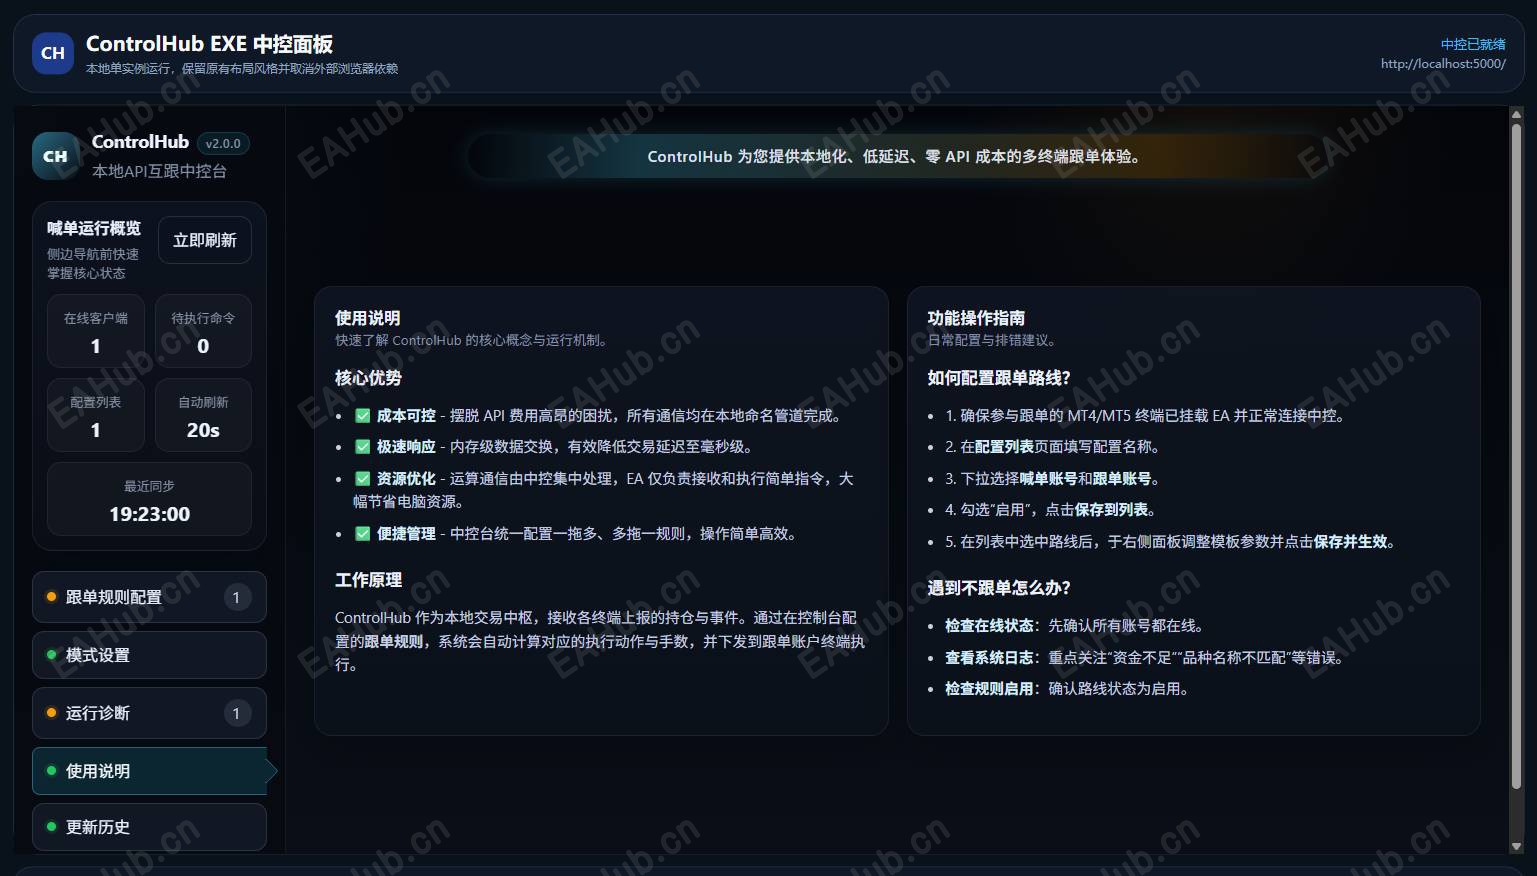1537x876 pixels.
Task: Click the 工作原理 heading
Action: pyautogui.click(x=368, y=580)
